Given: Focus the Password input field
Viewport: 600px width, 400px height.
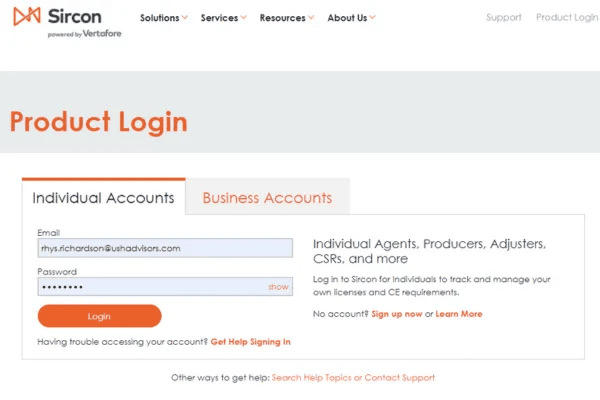Looking at the screenshot, I should (x=150, y=287).
